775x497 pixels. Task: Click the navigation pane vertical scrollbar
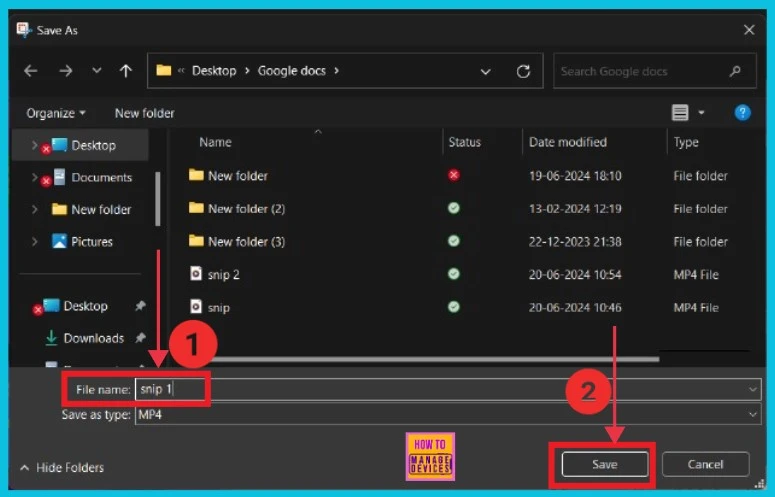pos(158,199)
